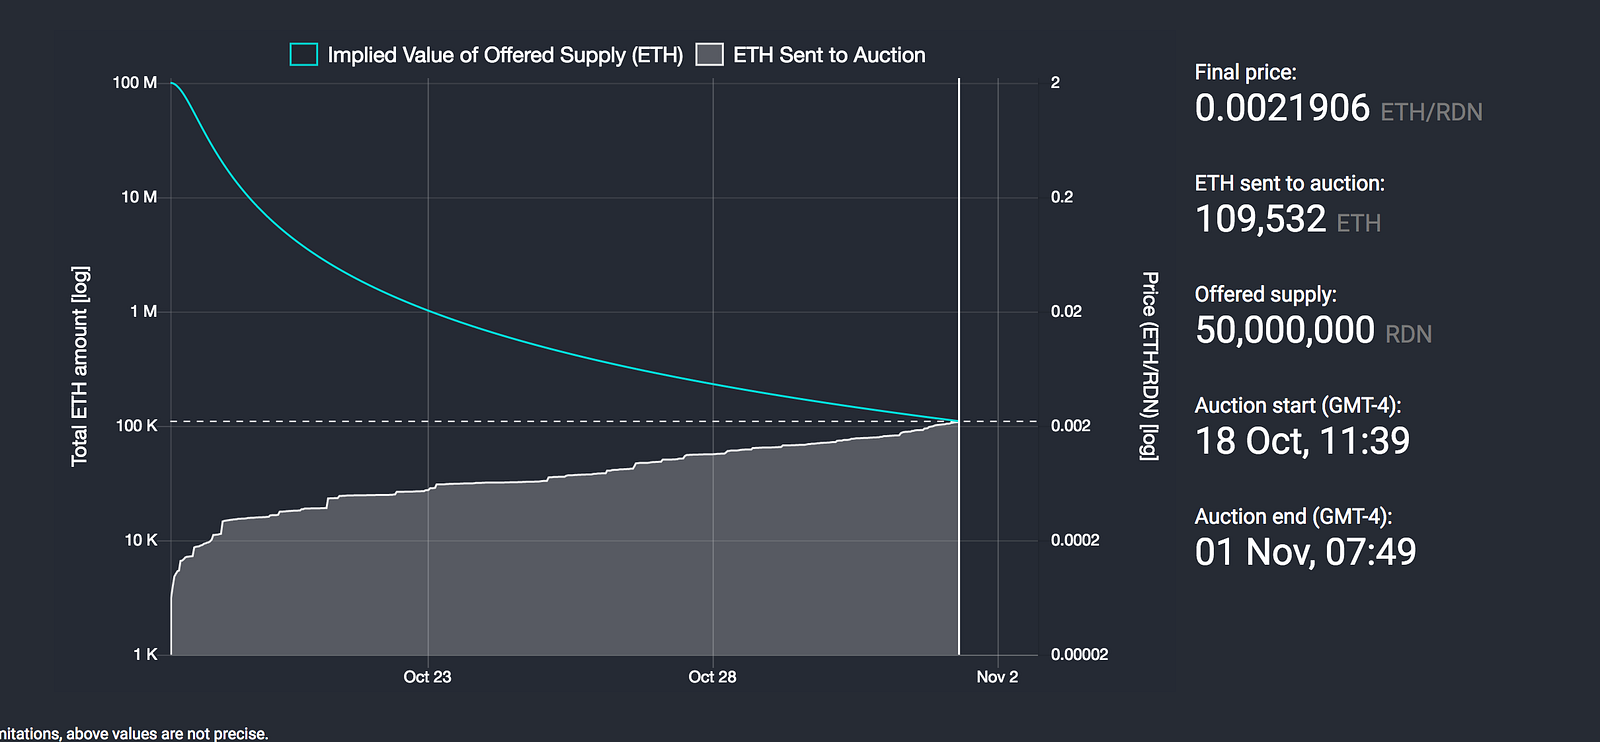Click the 0.00002 price axis tick

click(1079, 655)
